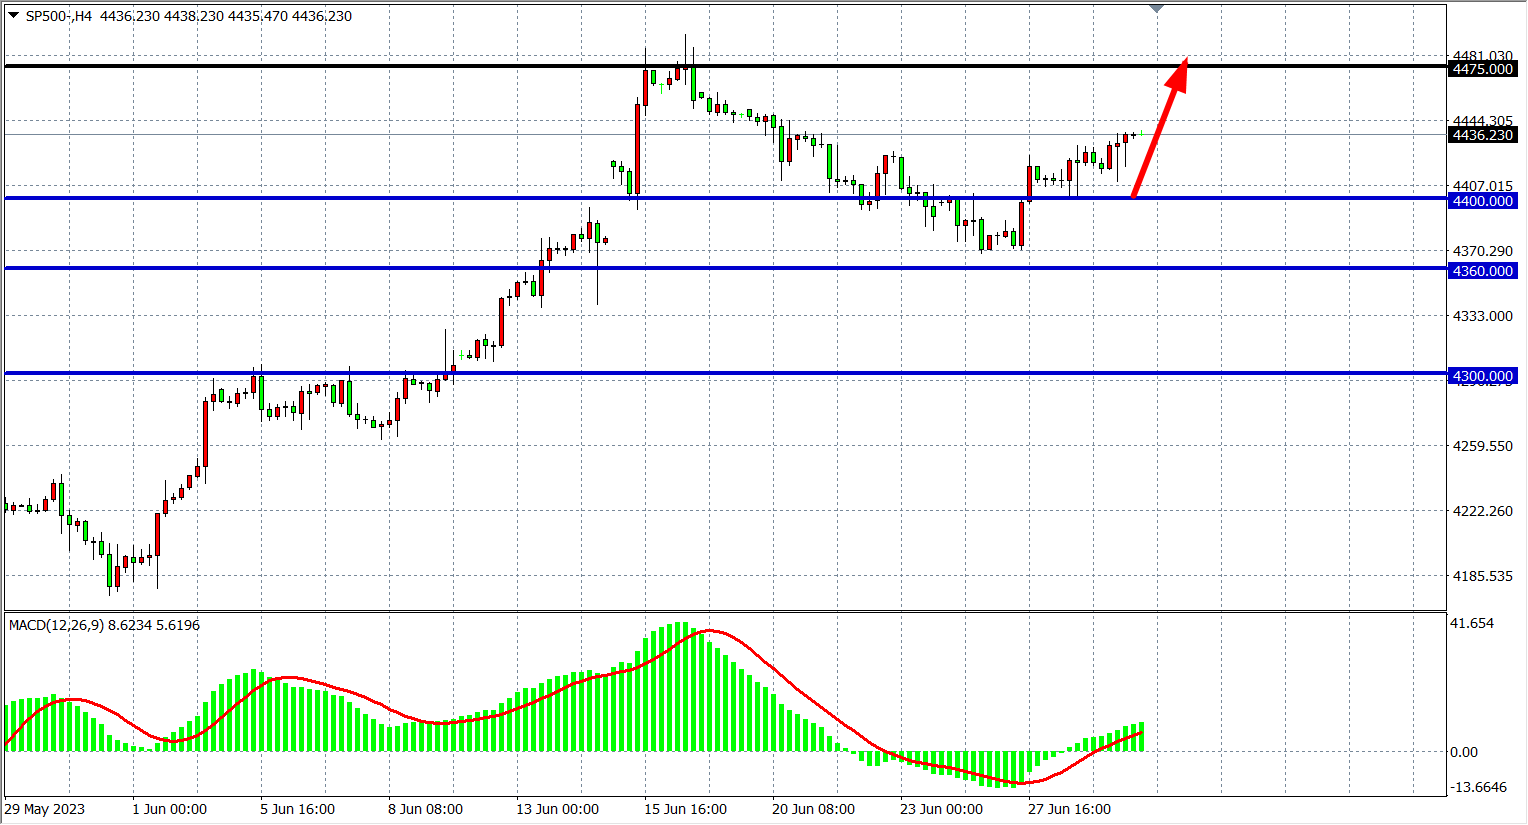This screenshot has height=825, width=1528.
Task: Click the 41.654 MACD scale value
Action: tap(1472, 623)
